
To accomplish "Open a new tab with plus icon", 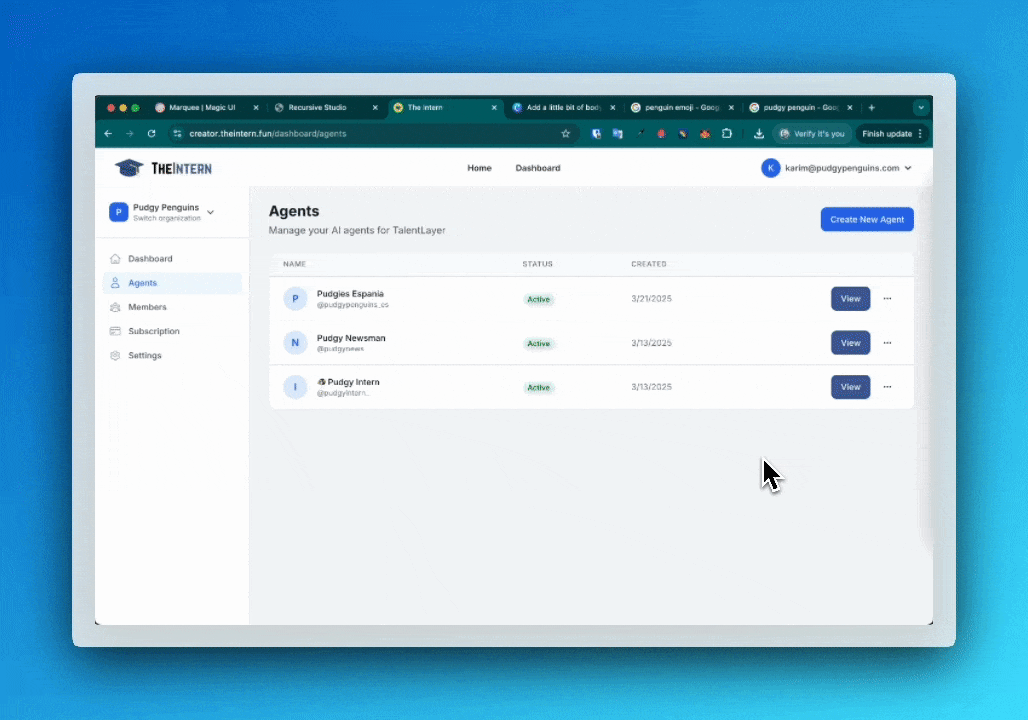I will pyautogui.click(x=871, y=108).
